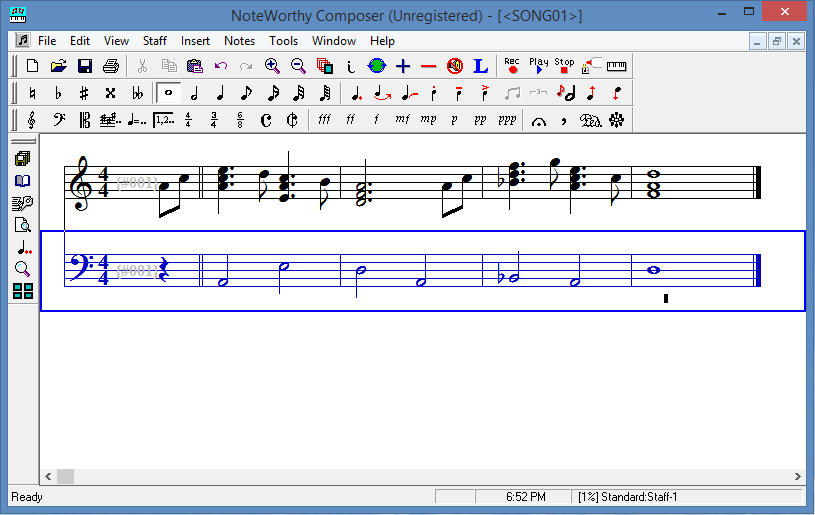Open the Notes menu
The width and height of the screenshot is (815, 515).
pyautogui.click(x=239, y=41)
